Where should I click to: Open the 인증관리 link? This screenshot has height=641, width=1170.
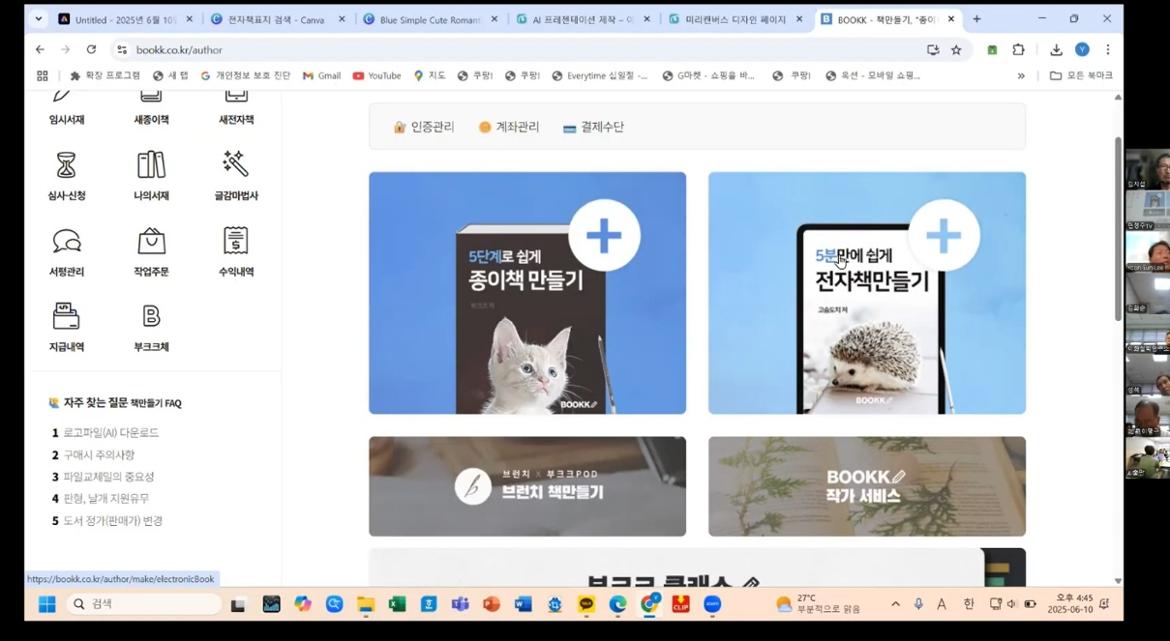(x=425, y=127)
